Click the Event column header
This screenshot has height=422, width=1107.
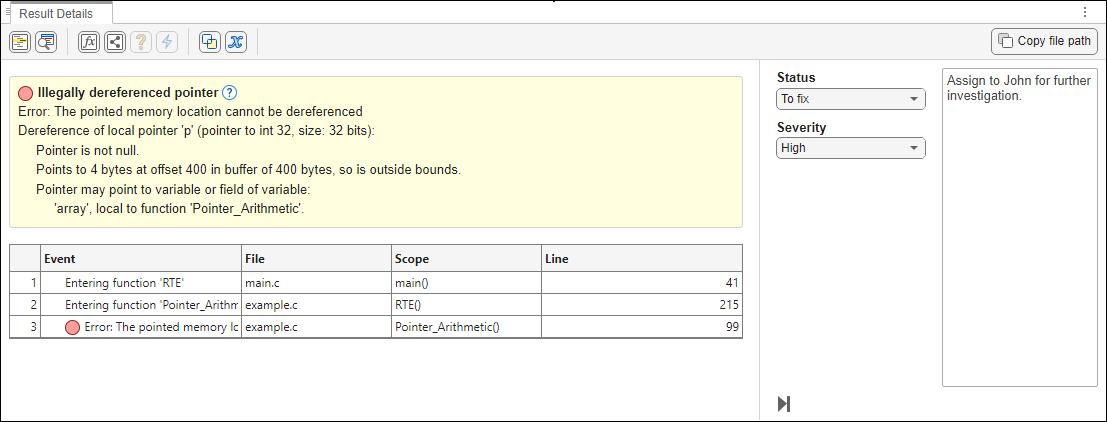pyautogui.click(x=140, y=259)
